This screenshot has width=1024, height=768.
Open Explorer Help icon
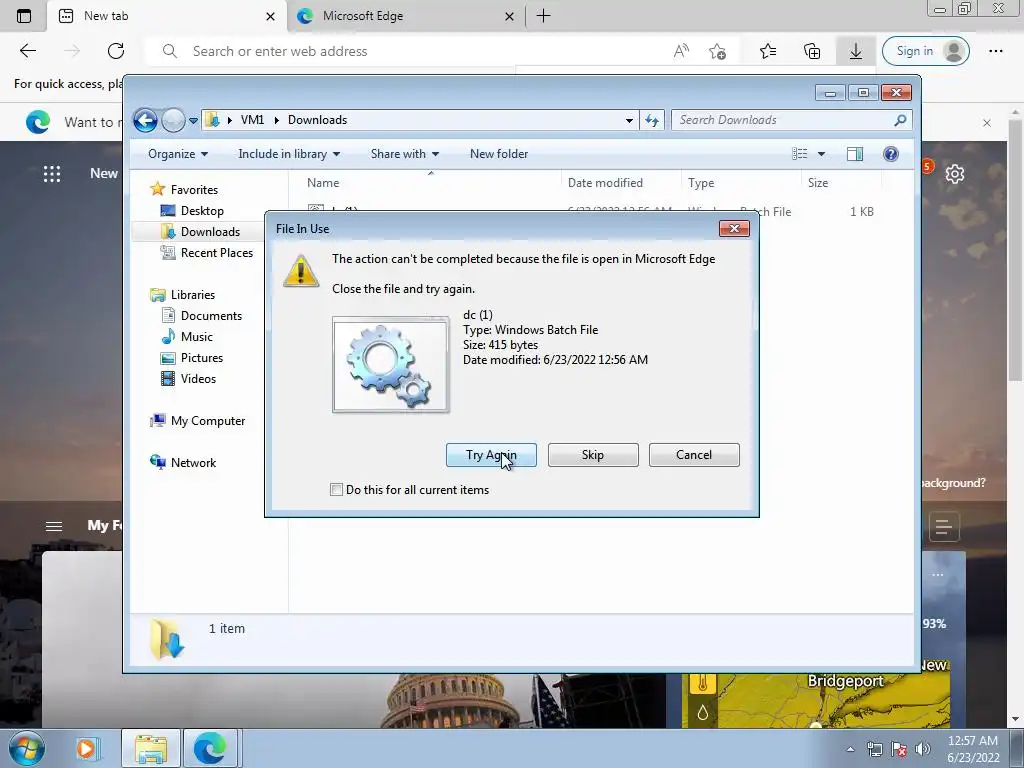coord(891,154)
